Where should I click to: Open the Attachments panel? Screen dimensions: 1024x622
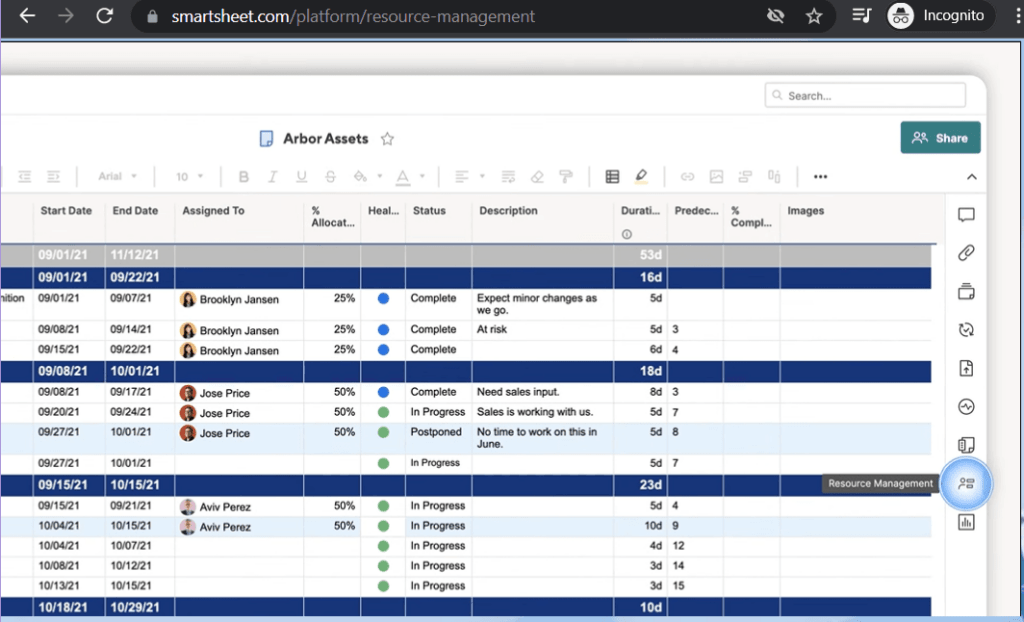(x=965, y=253)
